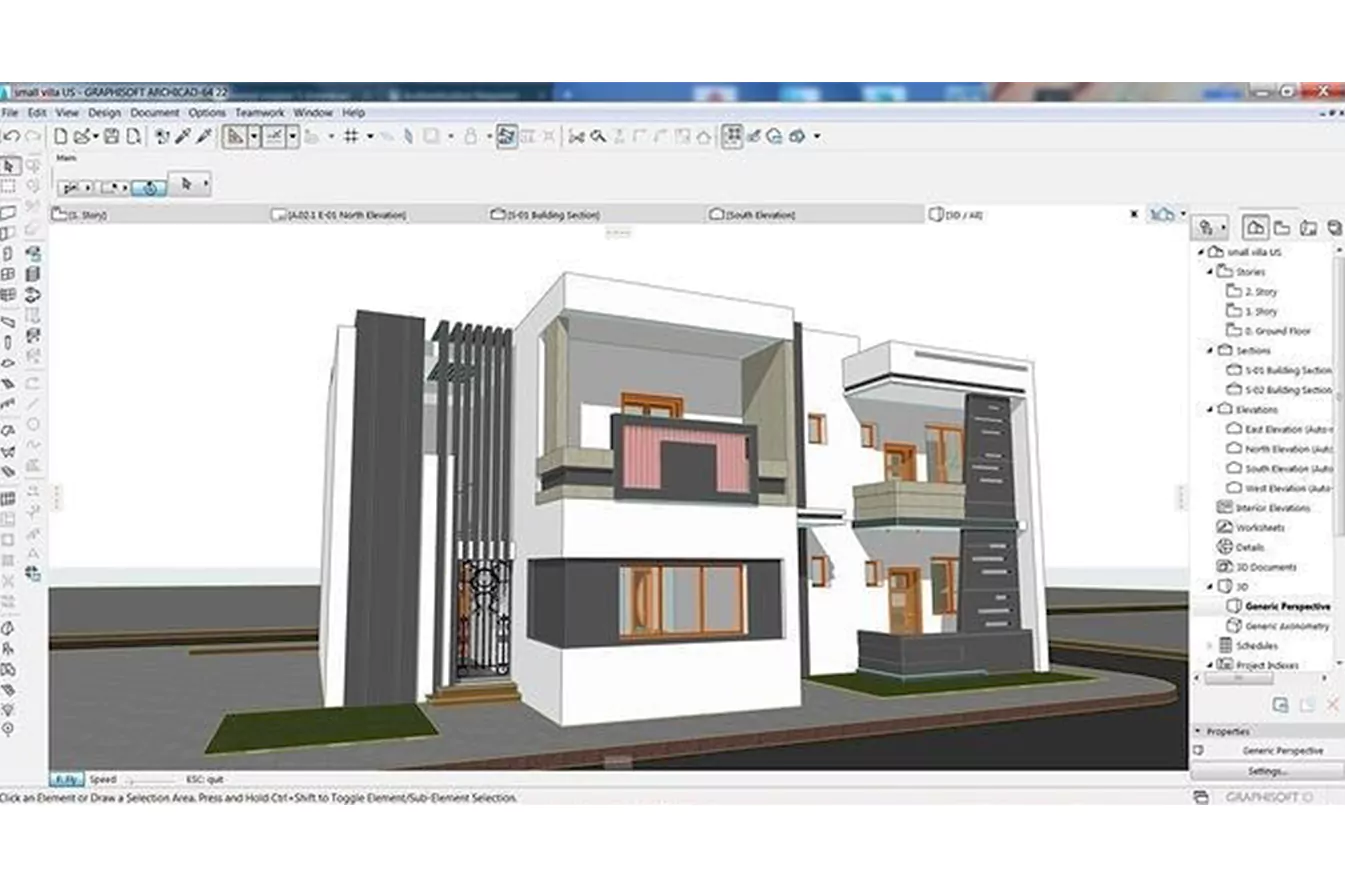
Task: Click the Settings... button
Action: point(1267,771)
